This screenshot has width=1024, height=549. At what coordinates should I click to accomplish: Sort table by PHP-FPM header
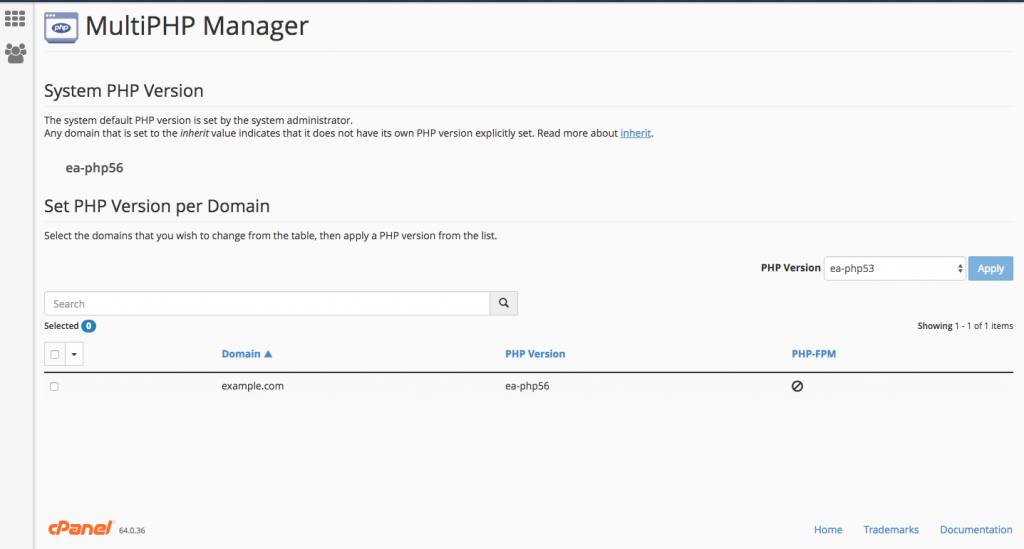click(814, 354)
